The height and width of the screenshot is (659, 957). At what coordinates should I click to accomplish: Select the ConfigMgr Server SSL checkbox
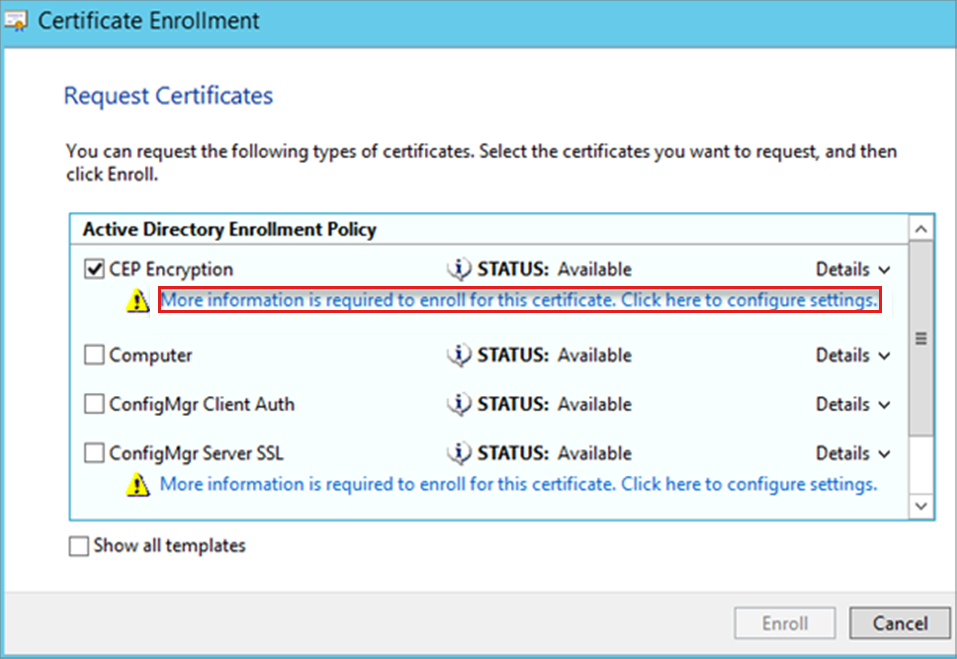[94, 453]
